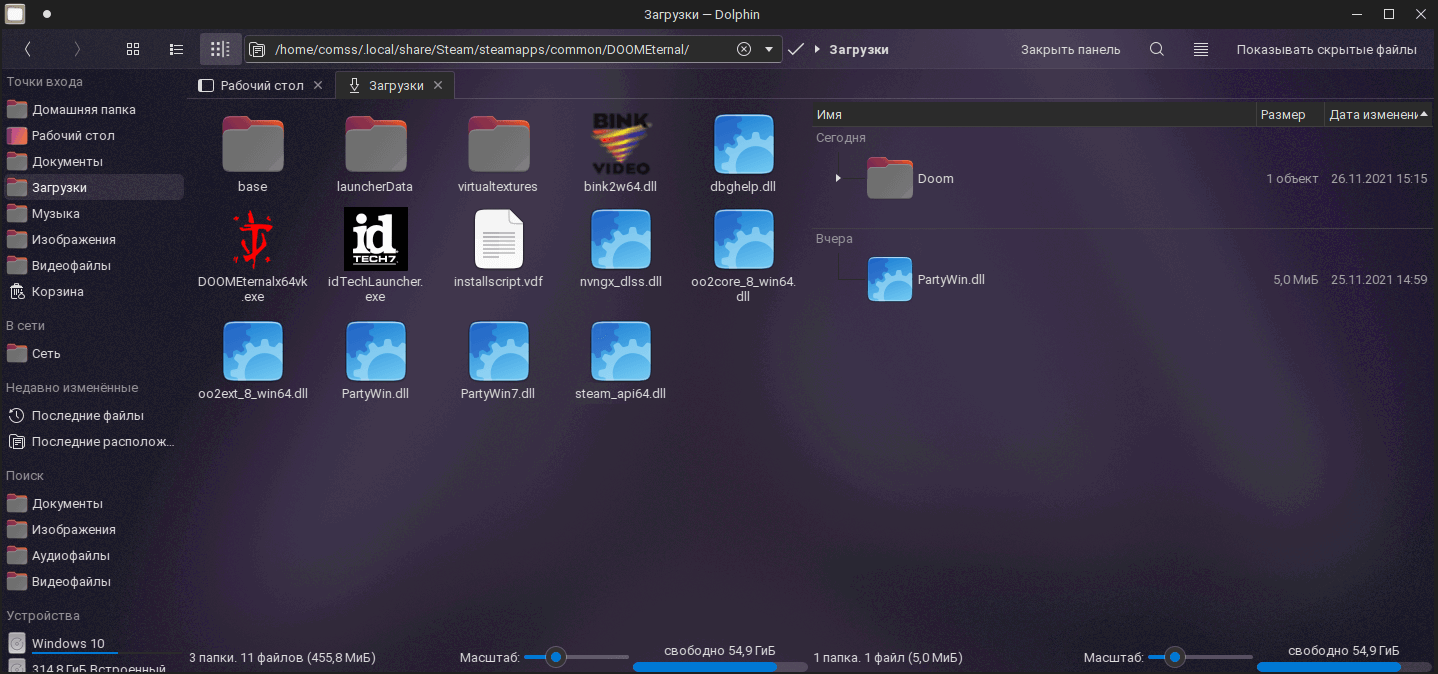This screenshot has width=1438, height=674.
Task: Select the base folder
Action: point(253,154)
